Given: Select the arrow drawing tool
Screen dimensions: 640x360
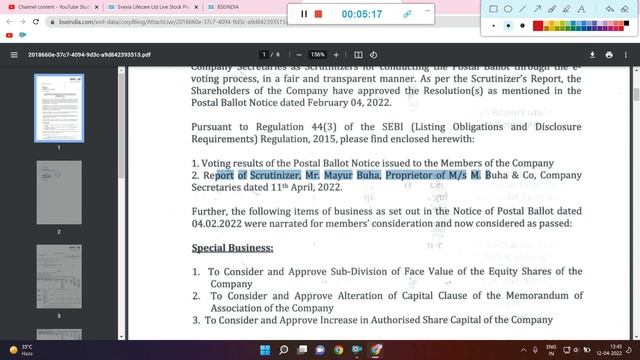Looking at the screenshot, I should click(537, 9).
